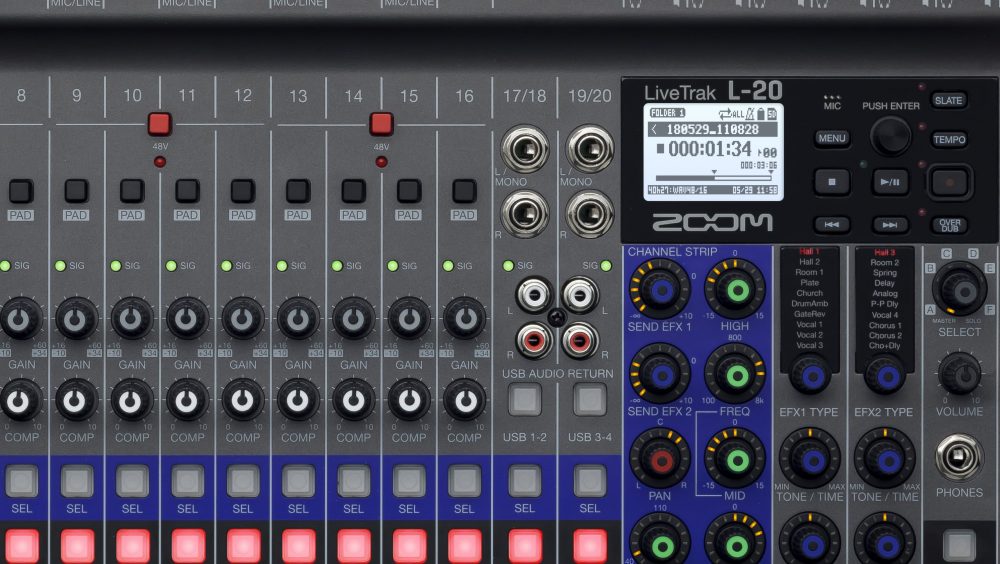Select channel 14 with its SEL button
This screenshot has width=1000, height=564.
pos(353,481)
